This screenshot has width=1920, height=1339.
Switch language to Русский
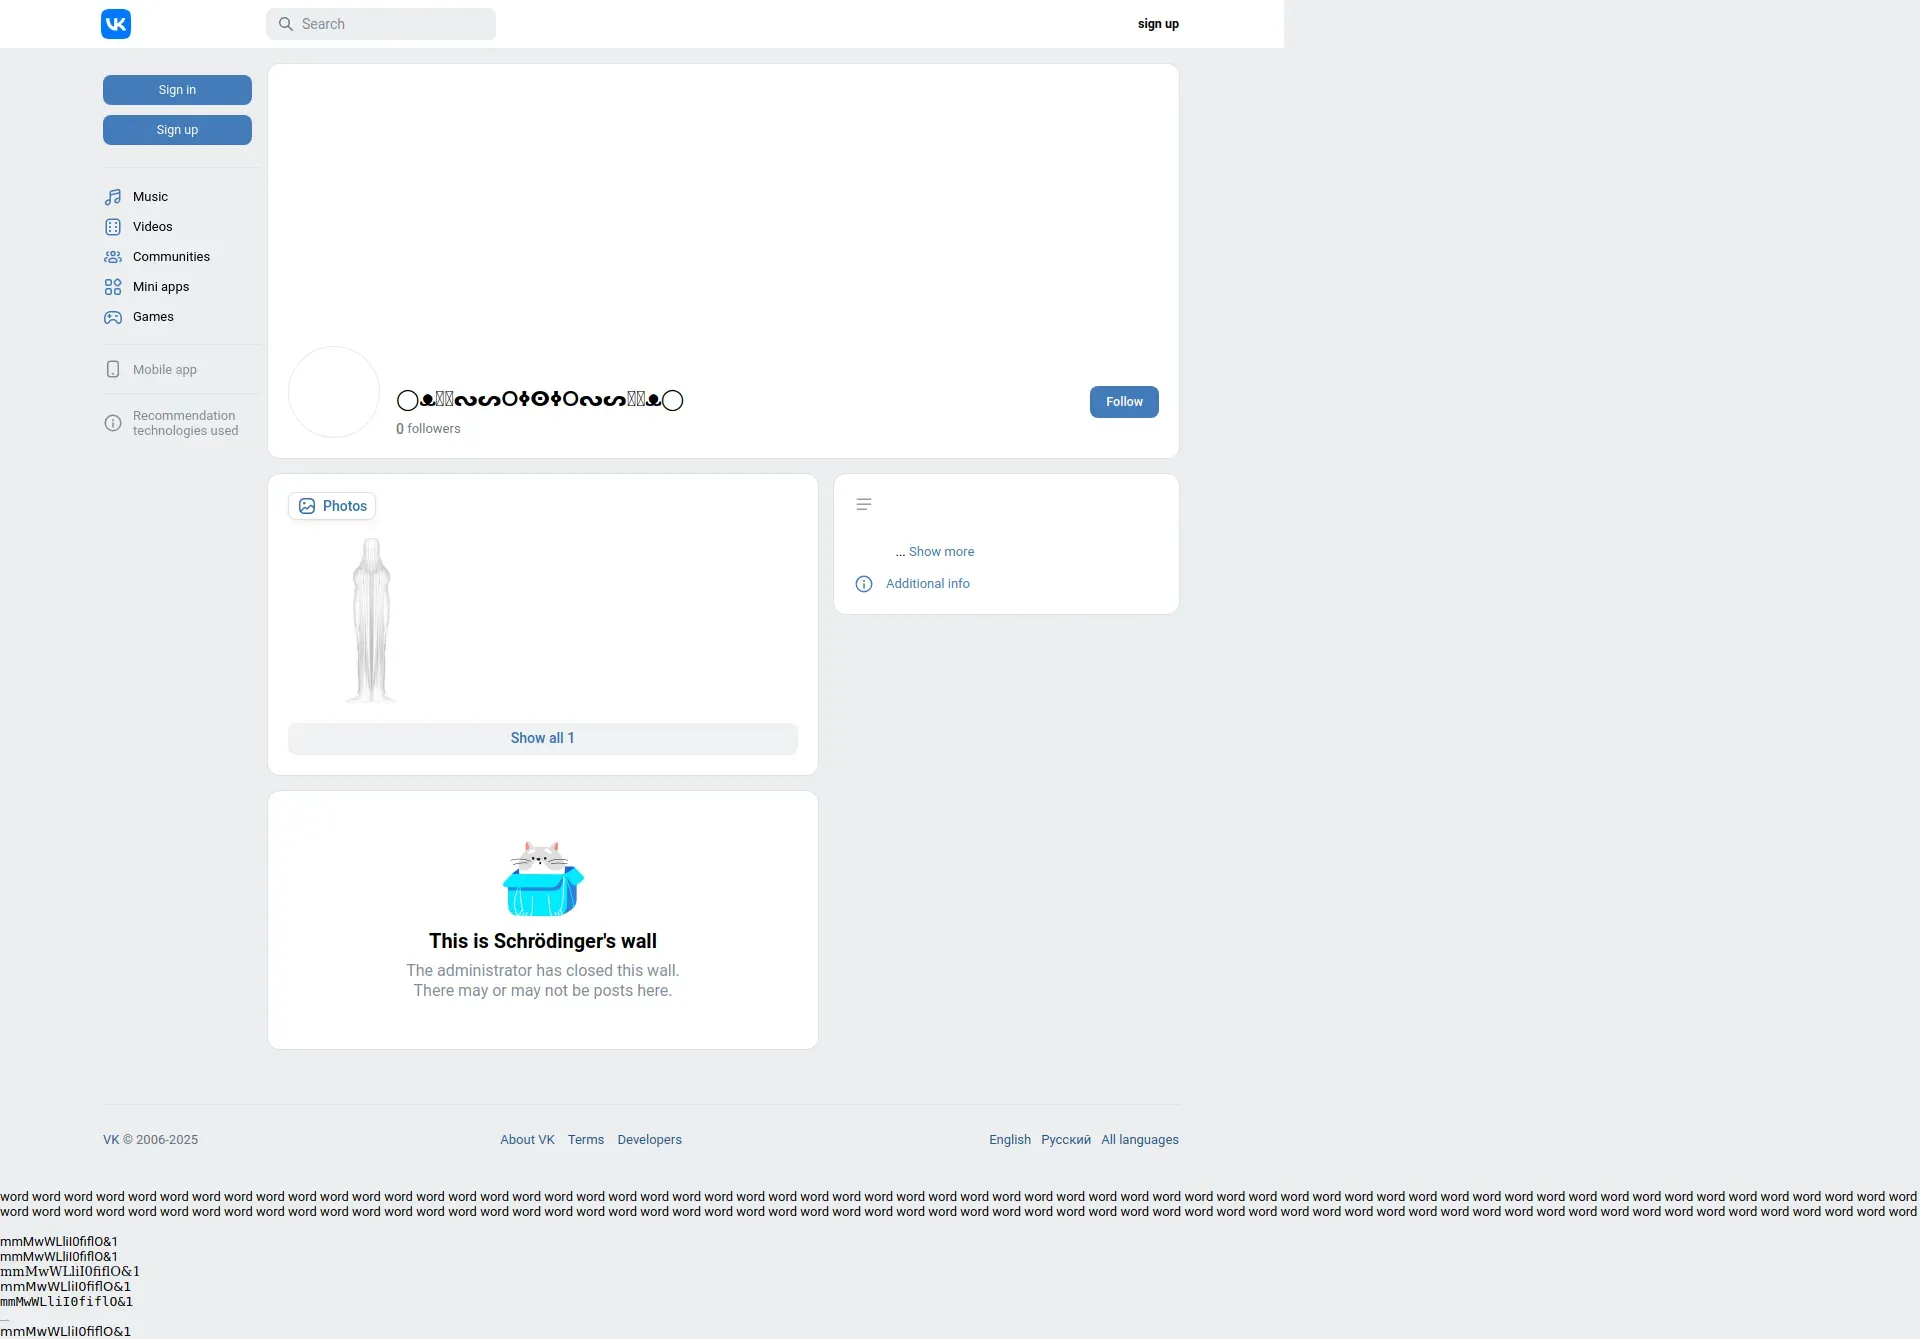(1065, 1140)
